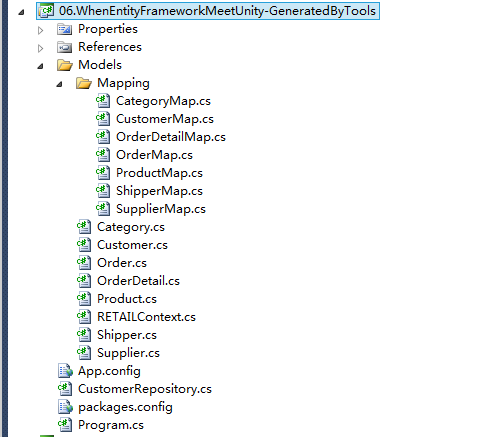Image resolution: width=501 pixels, height=437 pixels.
Task: Click the Mapping open folder icon
Action: (x=84, y=83)
